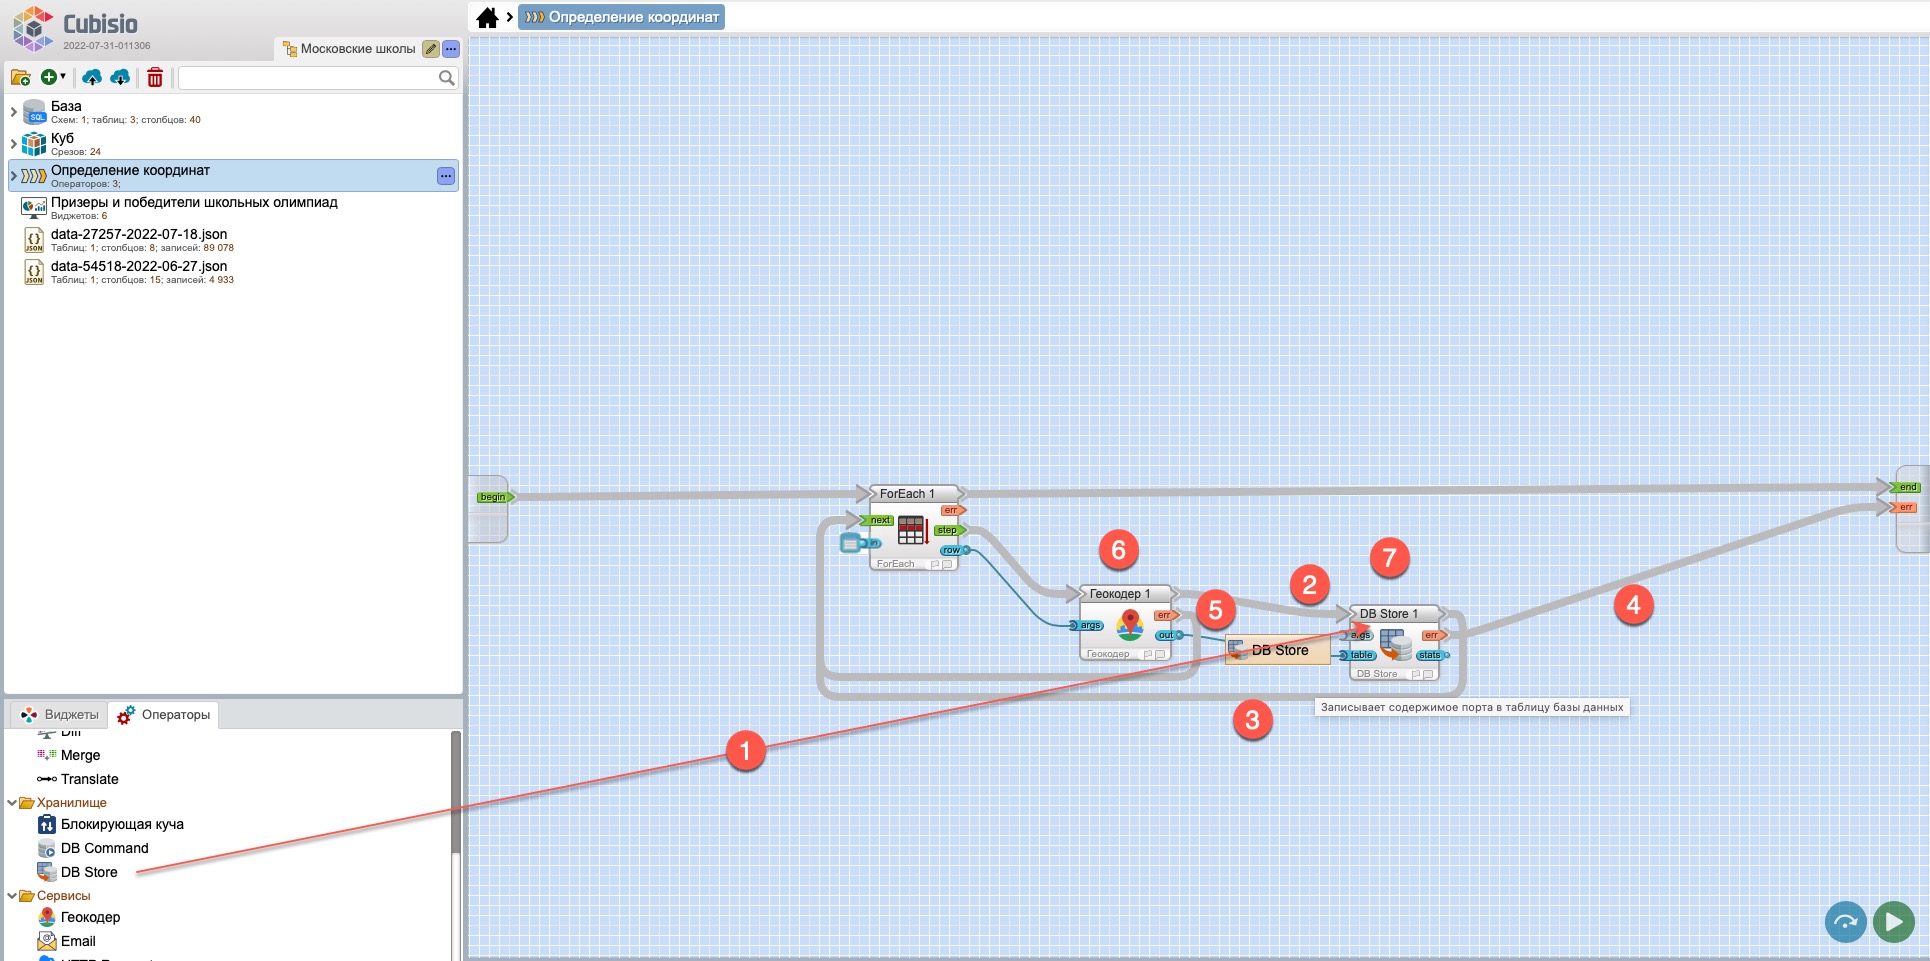Image resolution: width=1930 pixels, height=961 pixels.
Task: Click the home icon in breadcrumb
Action: click(x=487, y=17)
